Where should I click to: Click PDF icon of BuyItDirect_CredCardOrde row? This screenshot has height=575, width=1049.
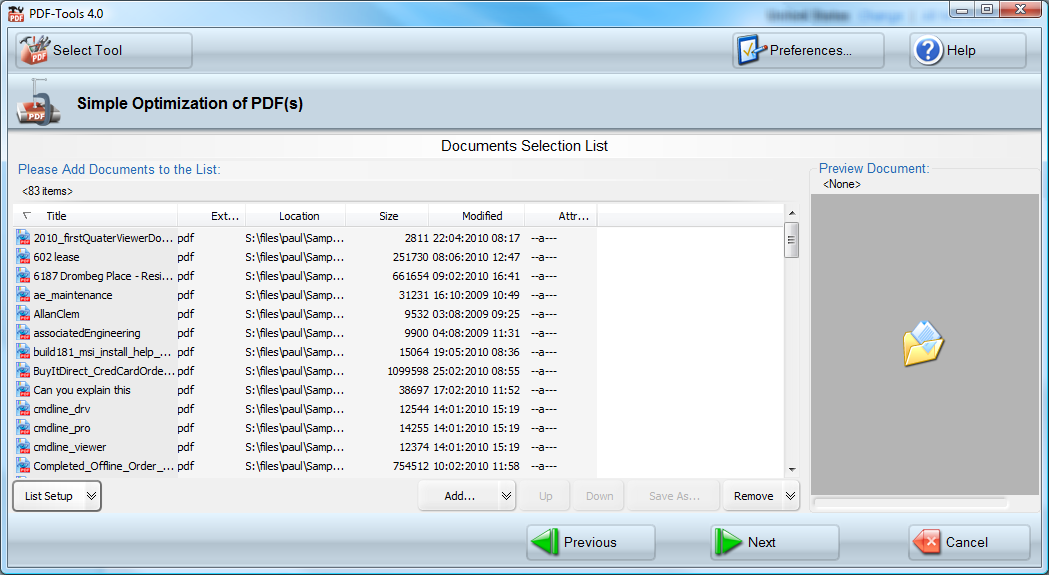tap(23, 371)
